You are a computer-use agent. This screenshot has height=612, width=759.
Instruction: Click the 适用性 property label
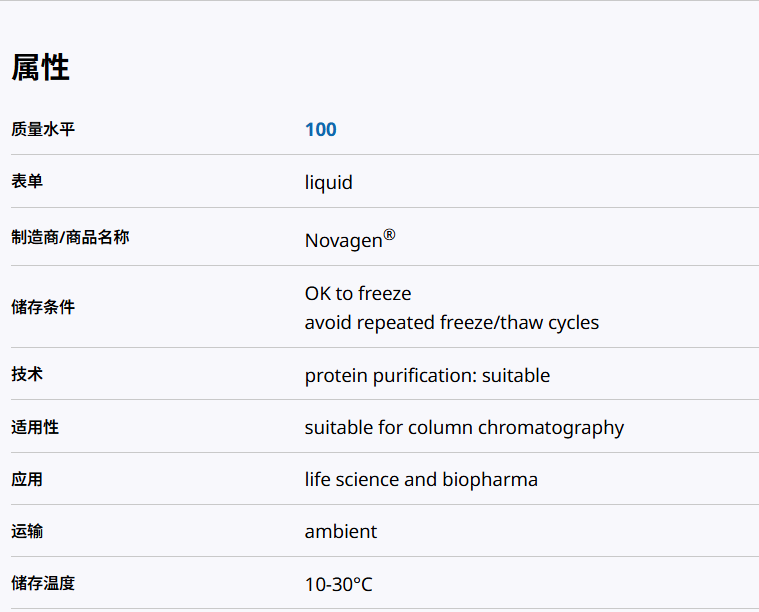click(x=35, y=427)
